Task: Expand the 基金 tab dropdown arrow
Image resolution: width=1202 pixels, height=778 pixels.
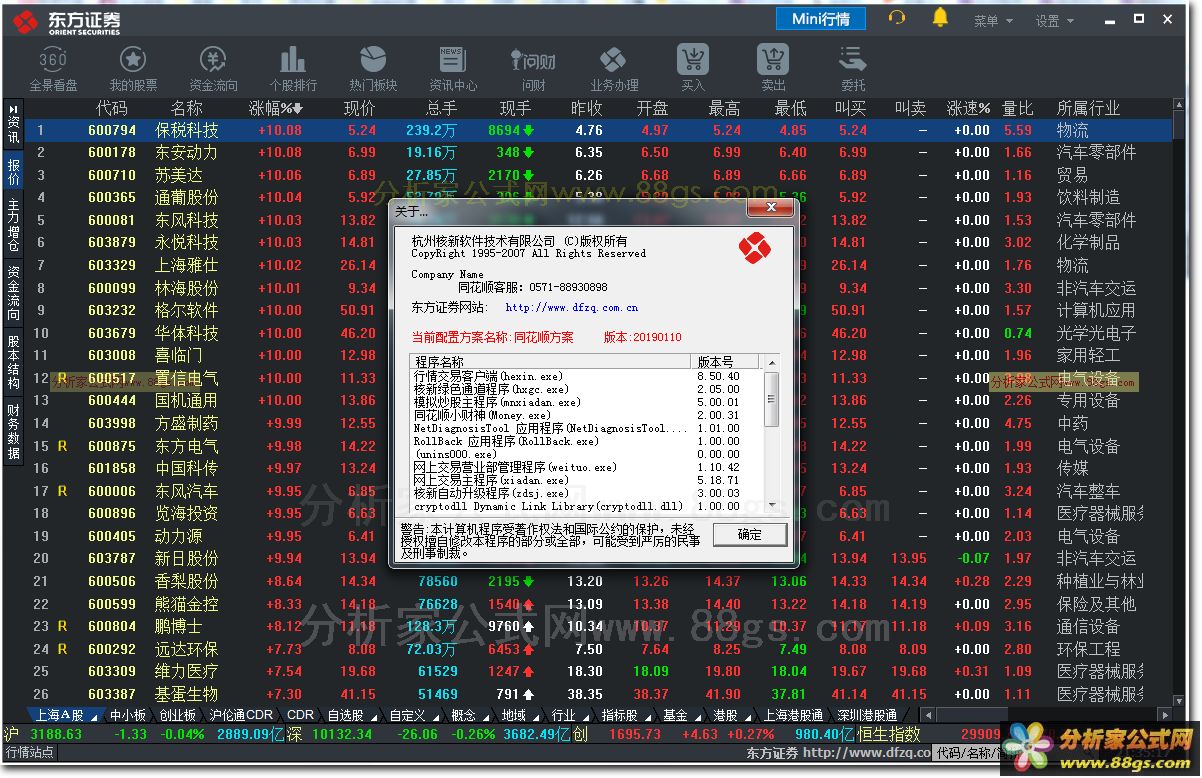Action: point(697,716)
